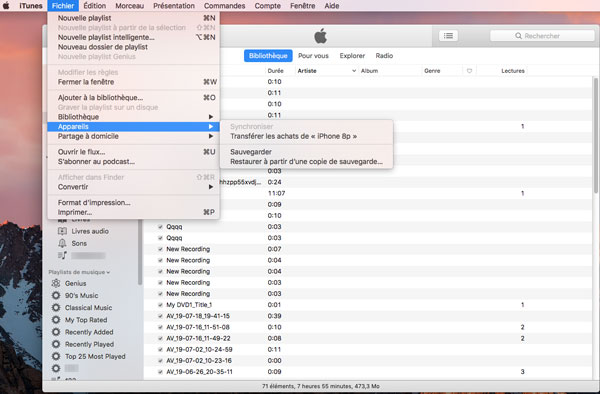This screenshot has width=600, height=394.
Task: Switch to the Explorer tab
Action: pyautogui.click(x=352, y=56)
